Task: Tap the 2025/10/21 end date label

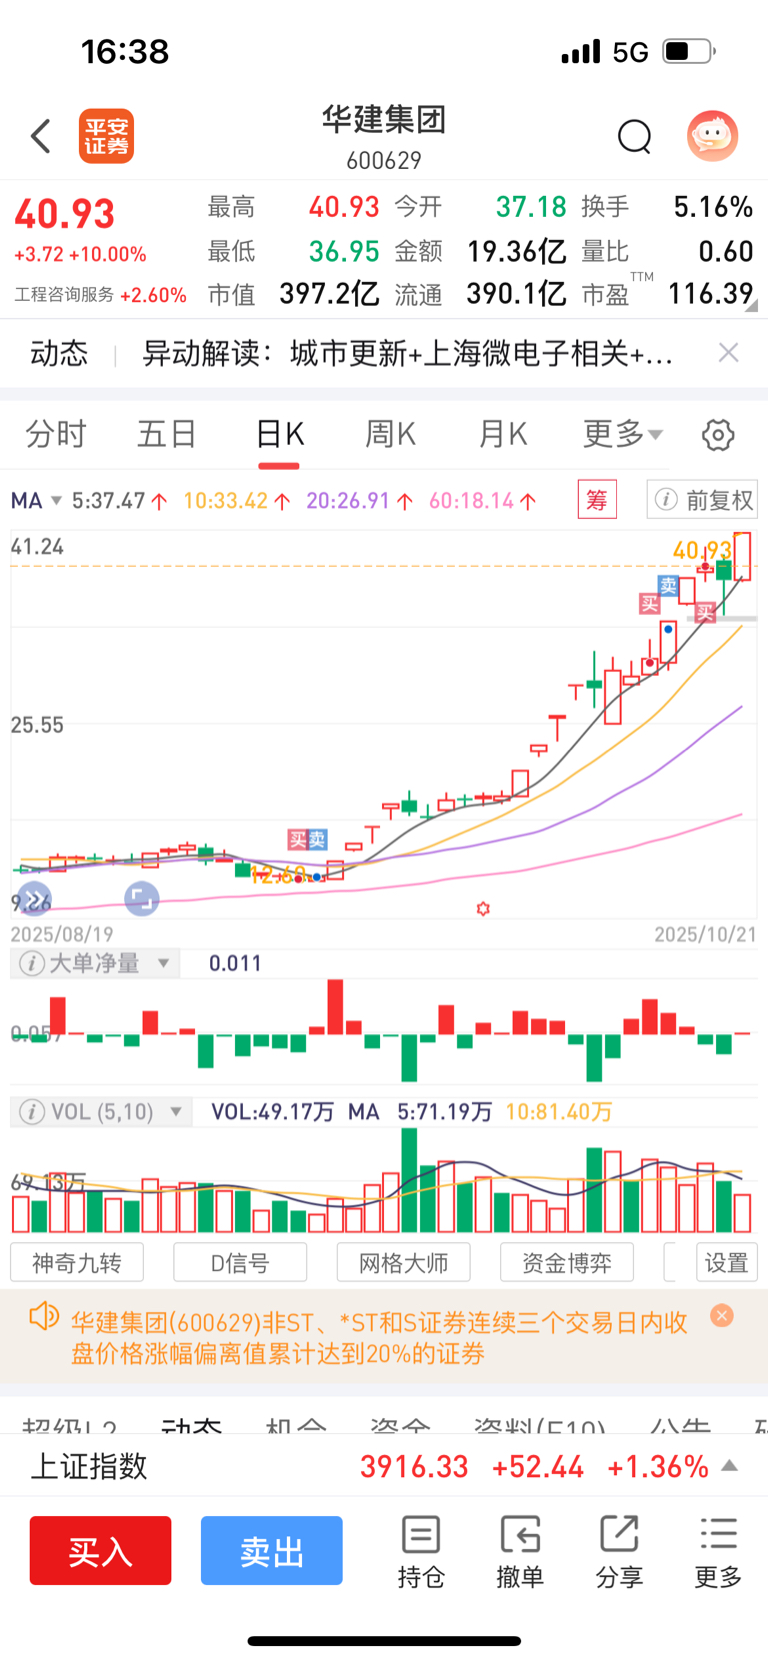Action: pos(705,934)
